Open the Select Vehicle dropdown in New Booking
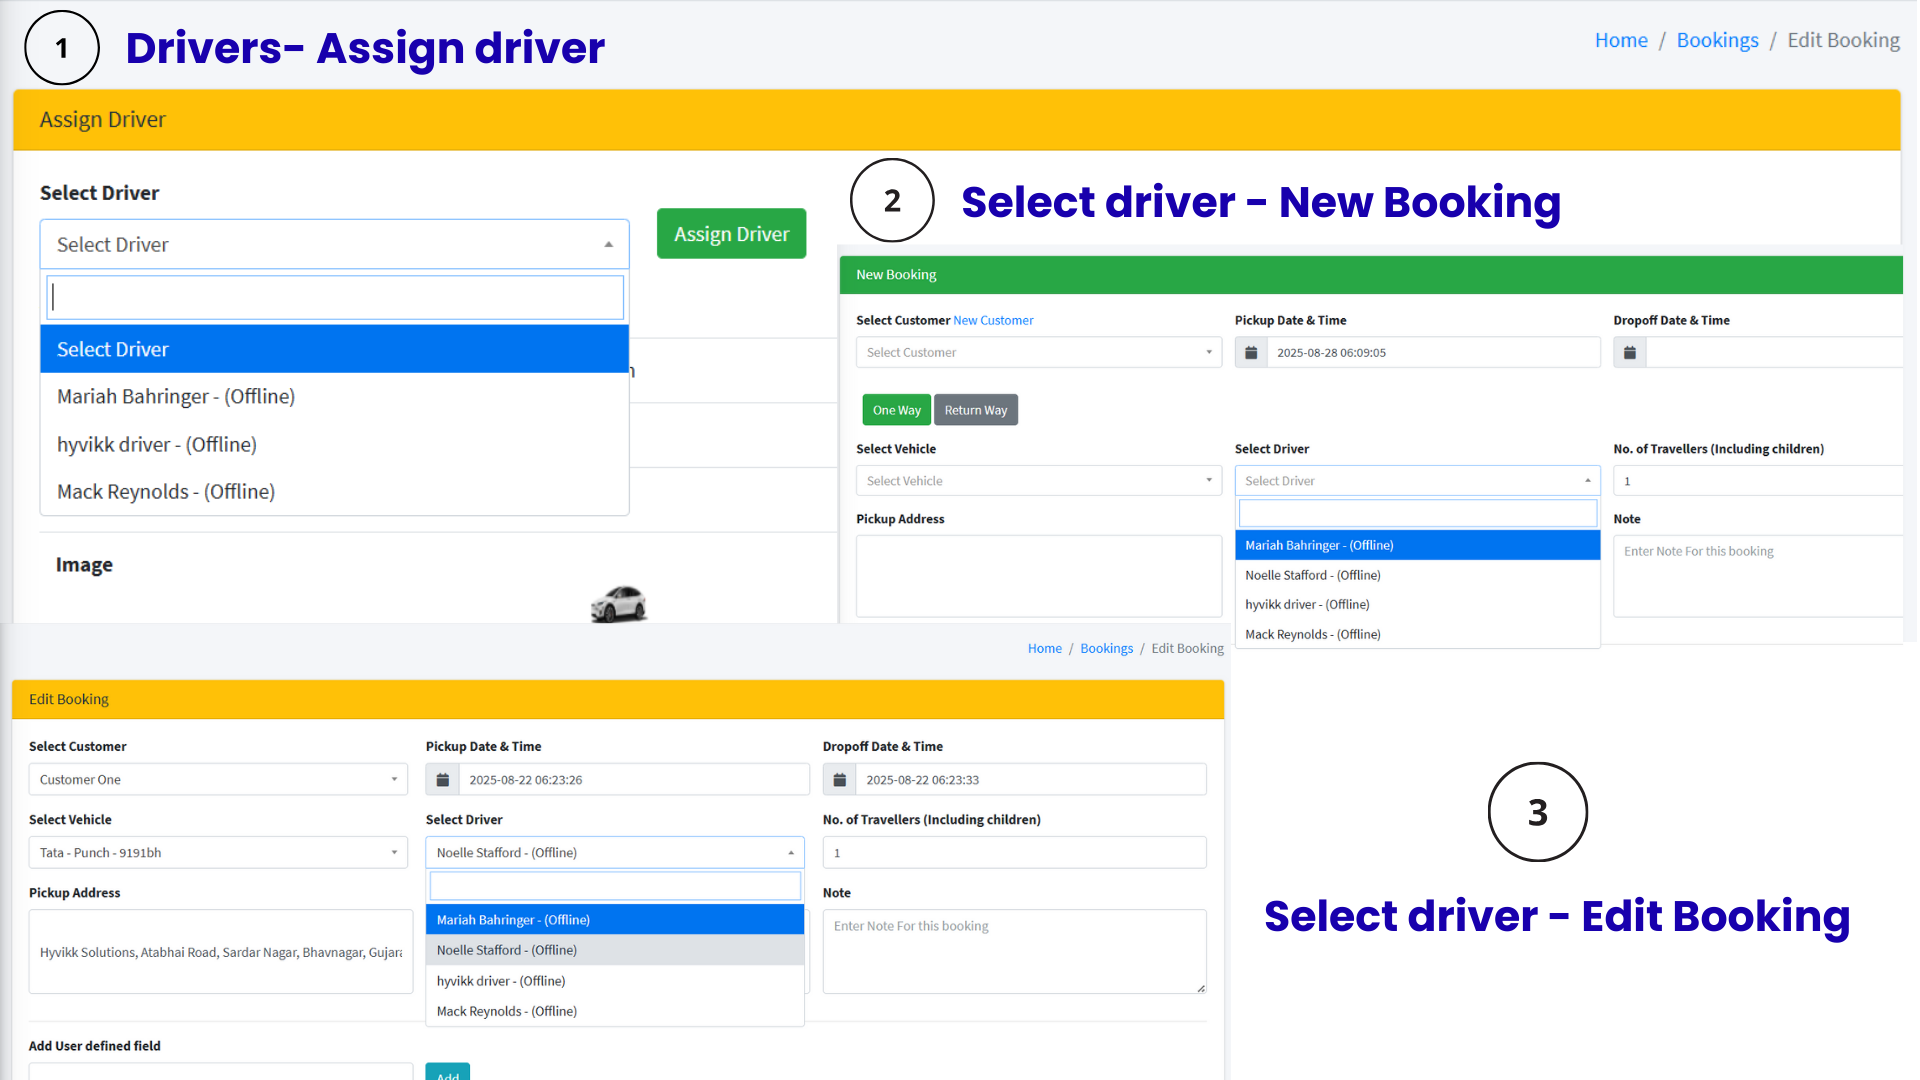The image size is (1920, 1080). point(1038,481)
